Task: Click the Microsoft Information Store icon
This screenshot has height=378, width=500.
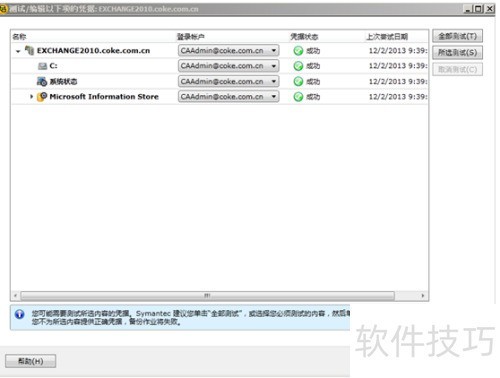Action: point(42,97)
